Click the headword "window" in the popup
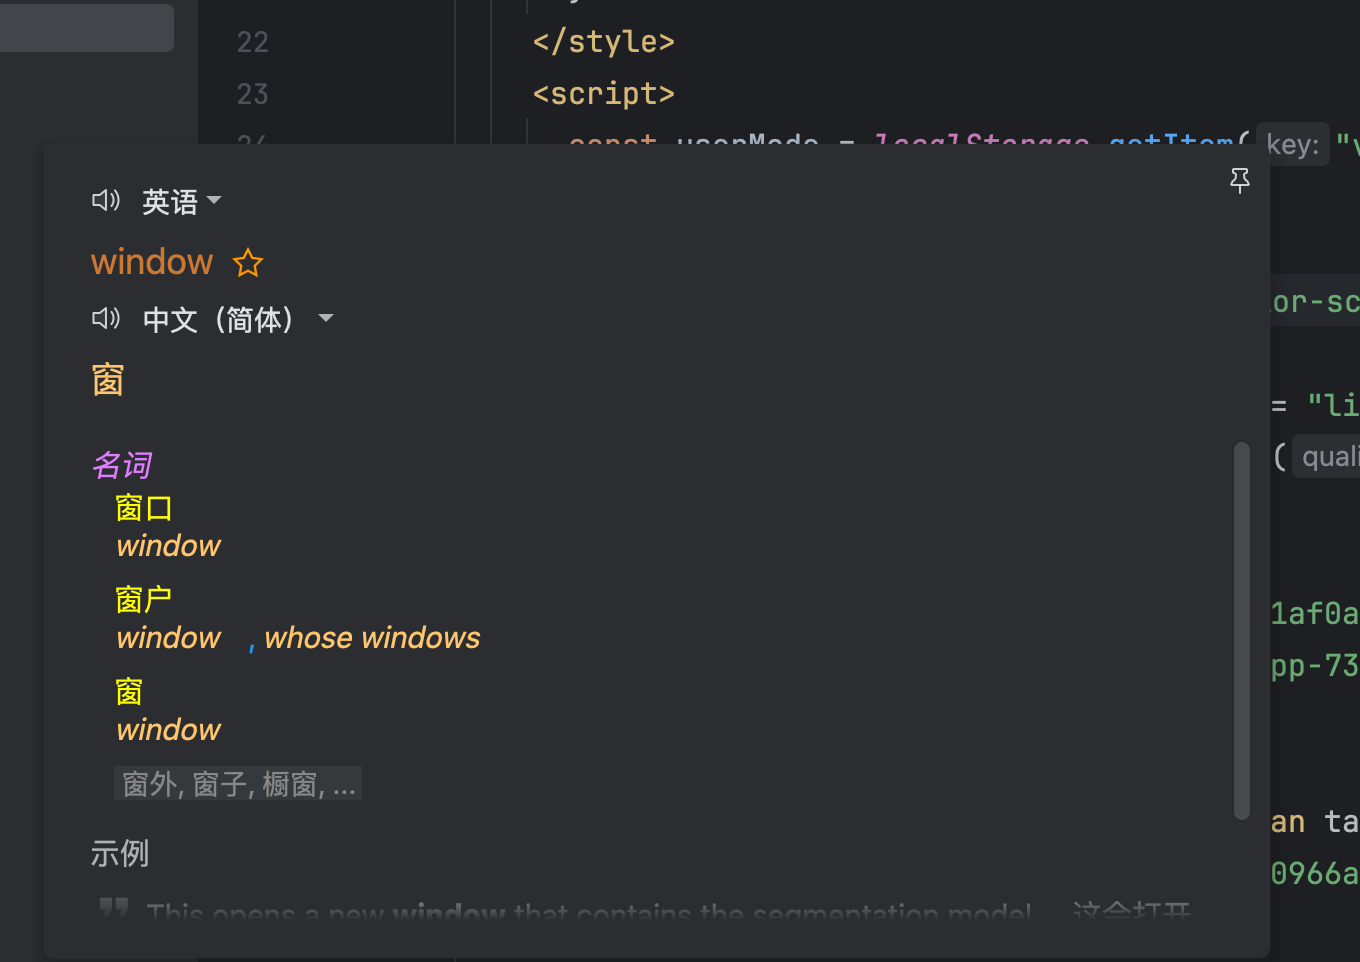Viewport: 1360px width, 962px height. click(152, 262)
